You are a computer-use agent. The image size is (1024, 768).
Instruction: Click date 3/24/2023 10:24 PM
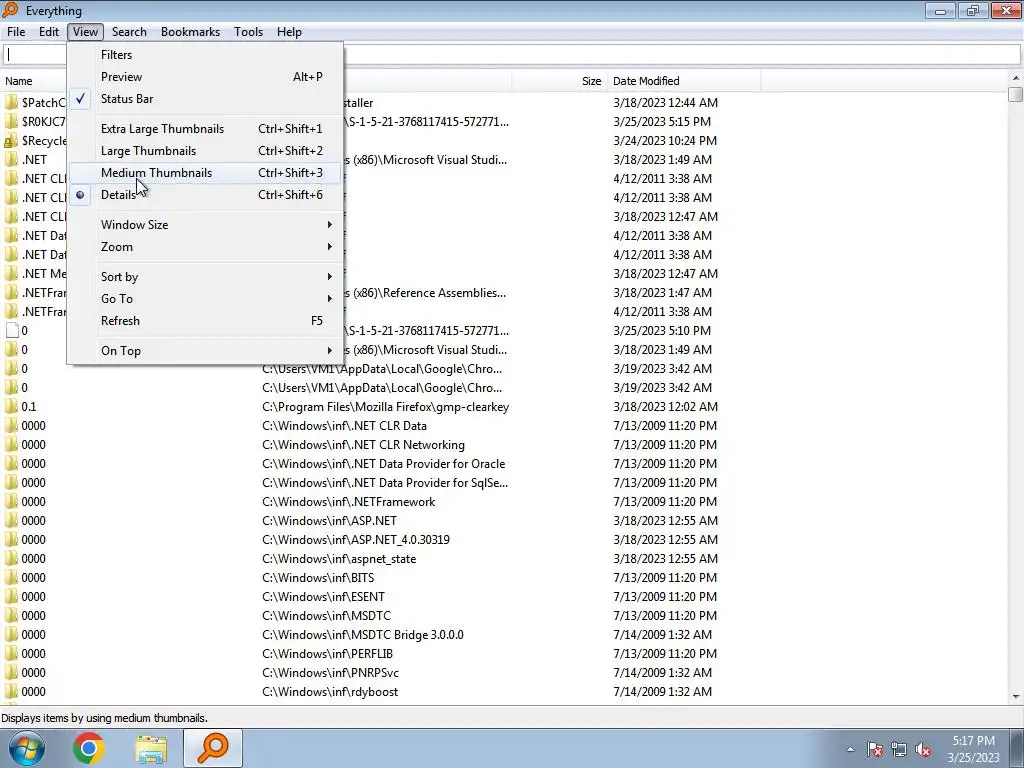pyautogui.click(x=665, y=140)
